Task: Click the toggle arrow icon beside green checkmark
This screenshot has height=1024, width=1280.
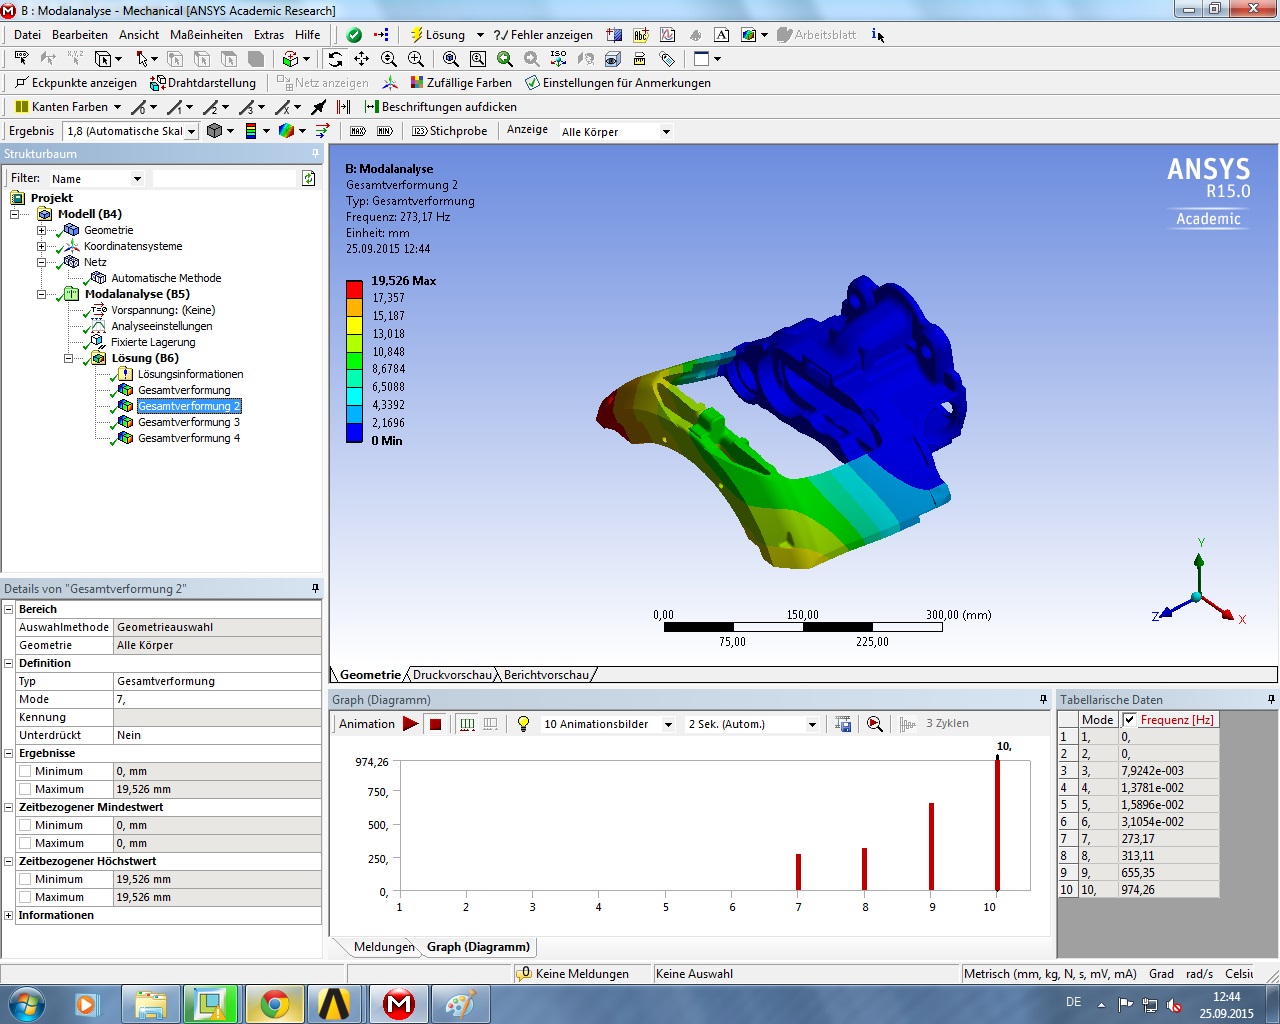Action: tap(381, 35)
